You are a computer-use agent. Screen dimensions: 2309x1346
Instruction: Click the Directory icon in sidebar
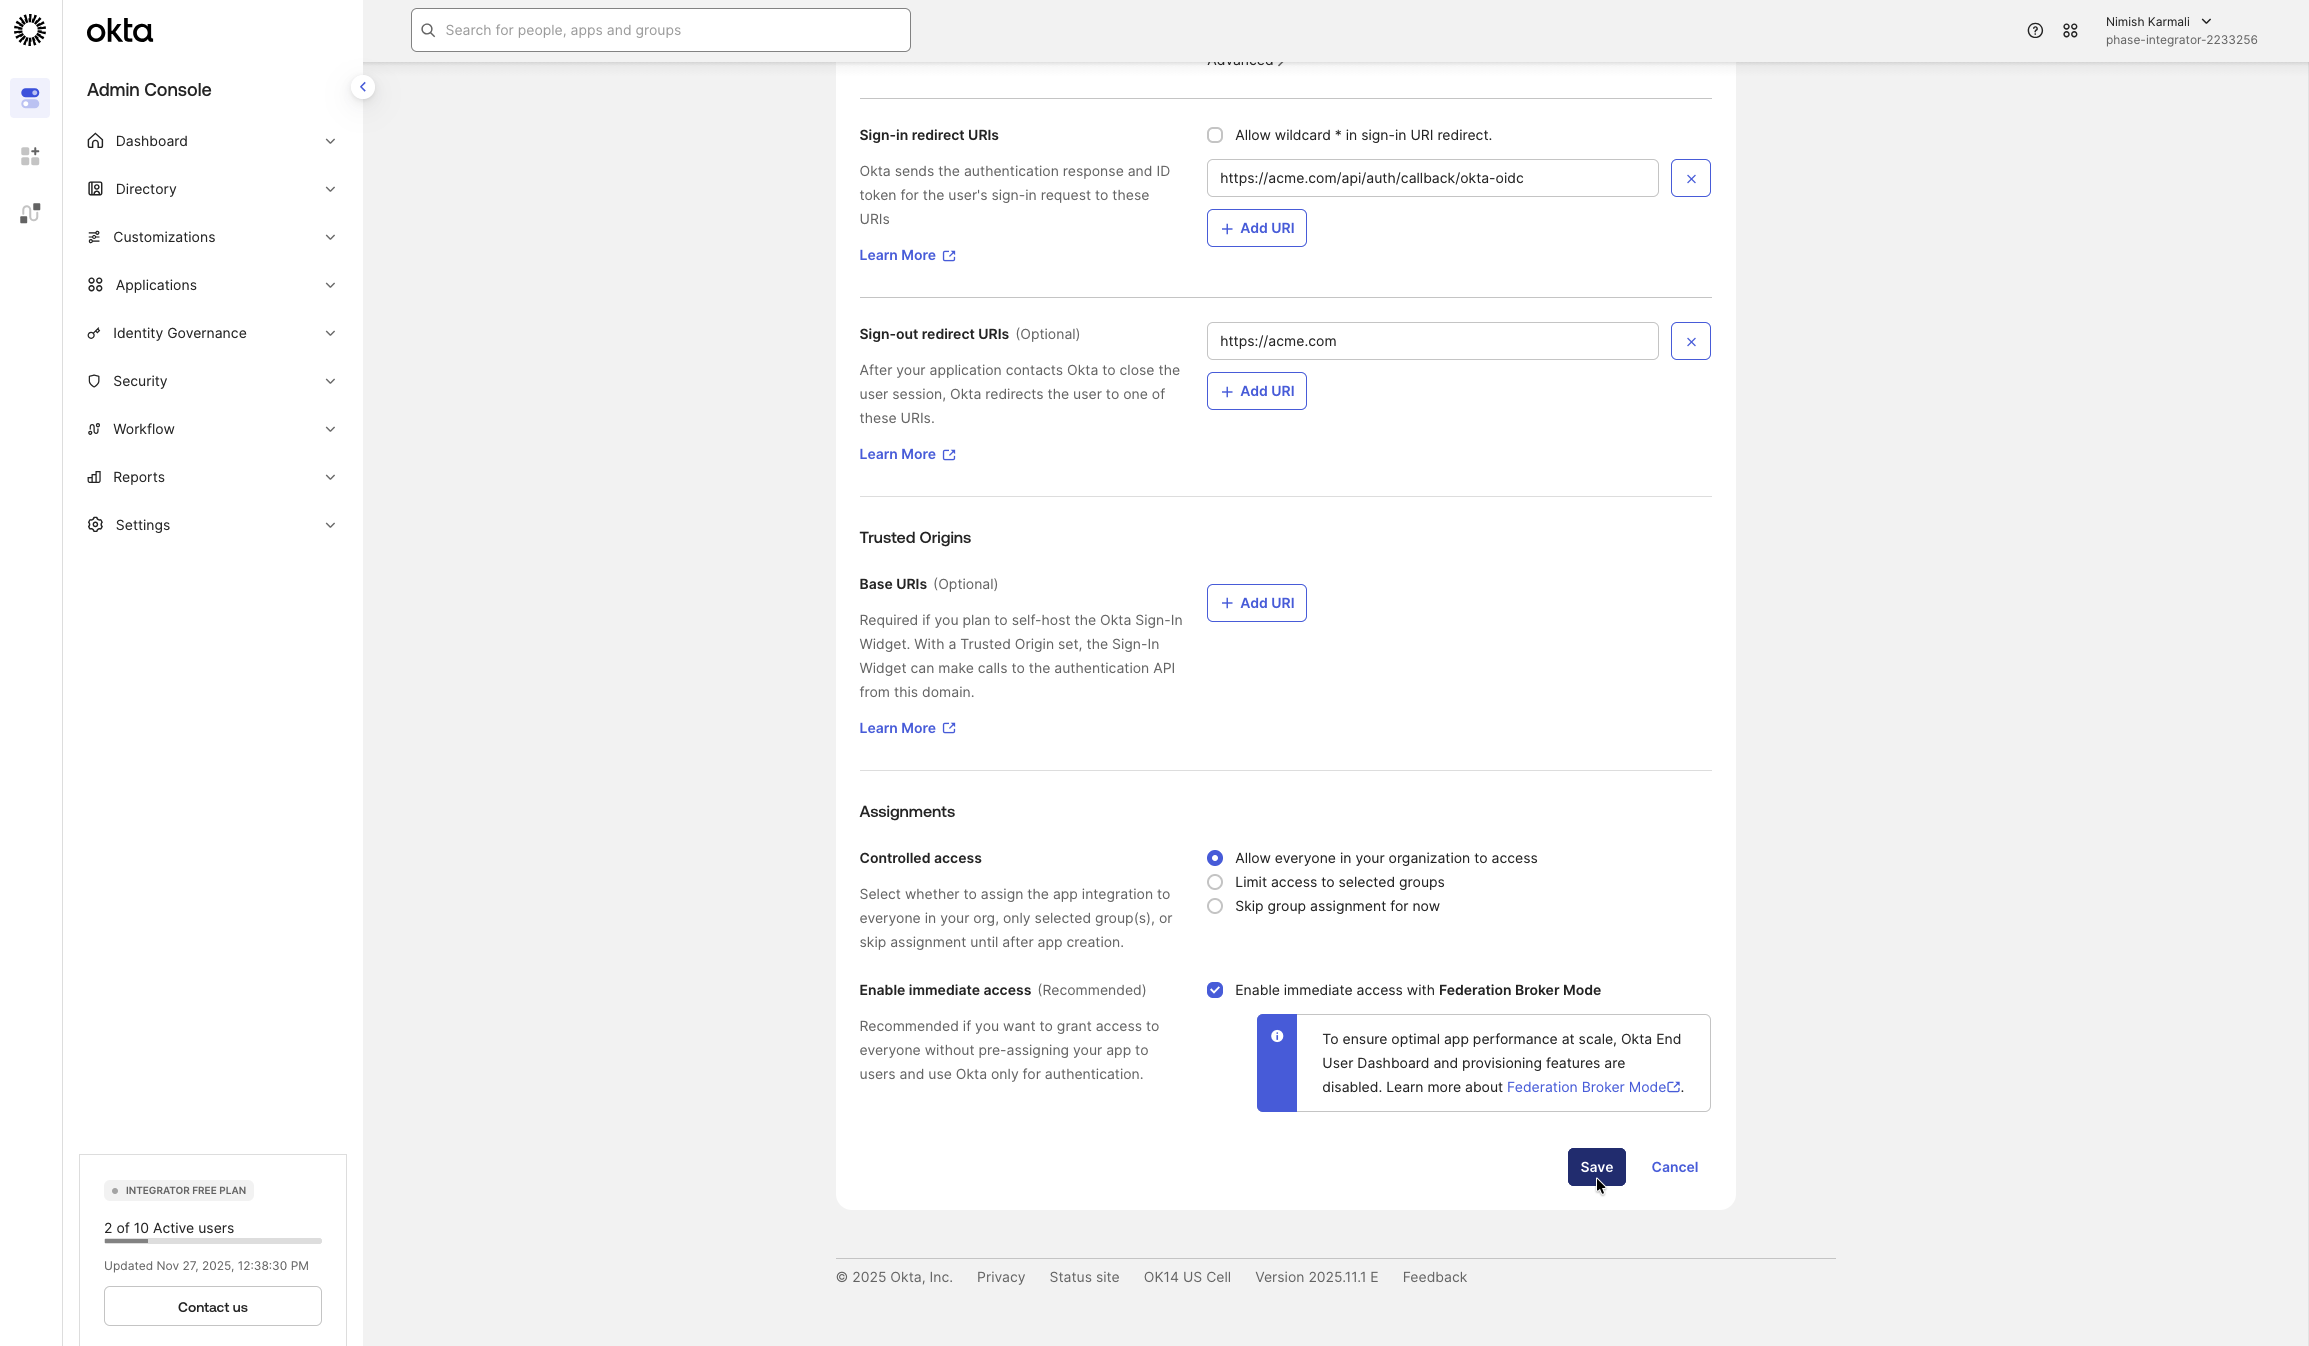coord(95,189)
